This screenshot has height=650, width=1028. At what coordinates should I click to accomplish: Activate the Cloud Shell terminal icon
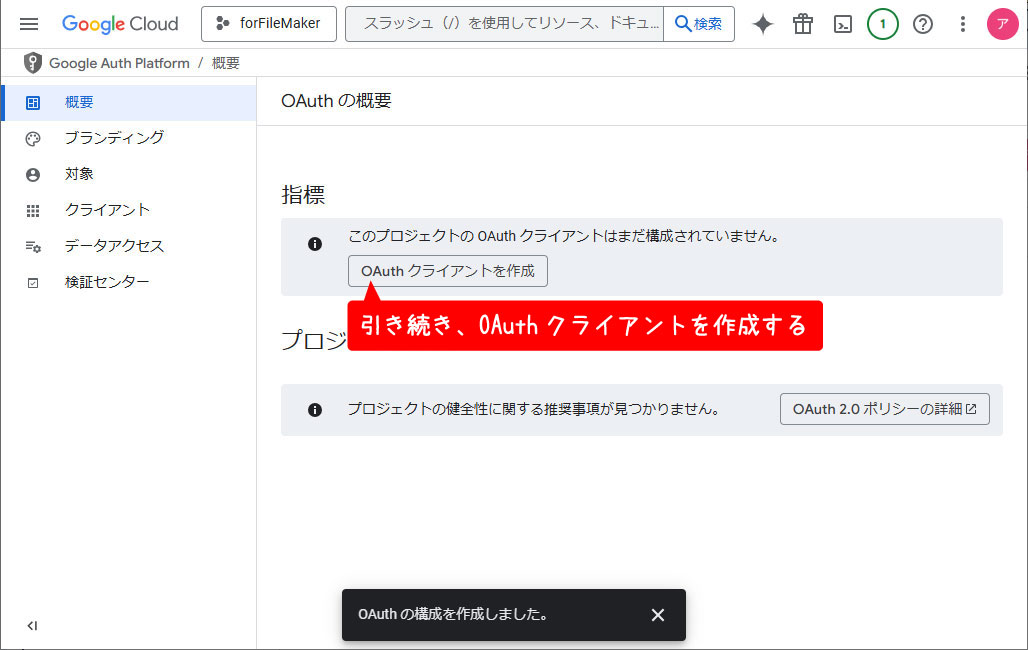[x=842, y=24]
